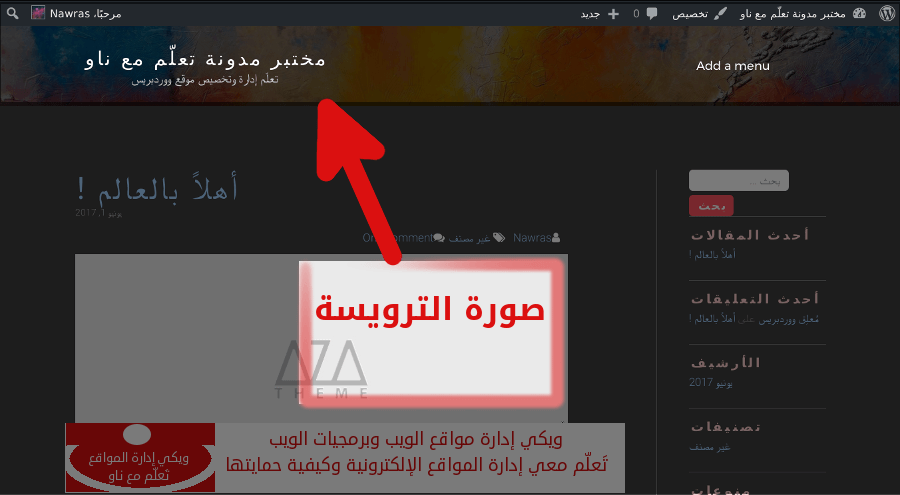
Task: Open the 'مختبر مدونة تعلّم مع ناو' admin bar site menu
Action: [x=792, y=13]
